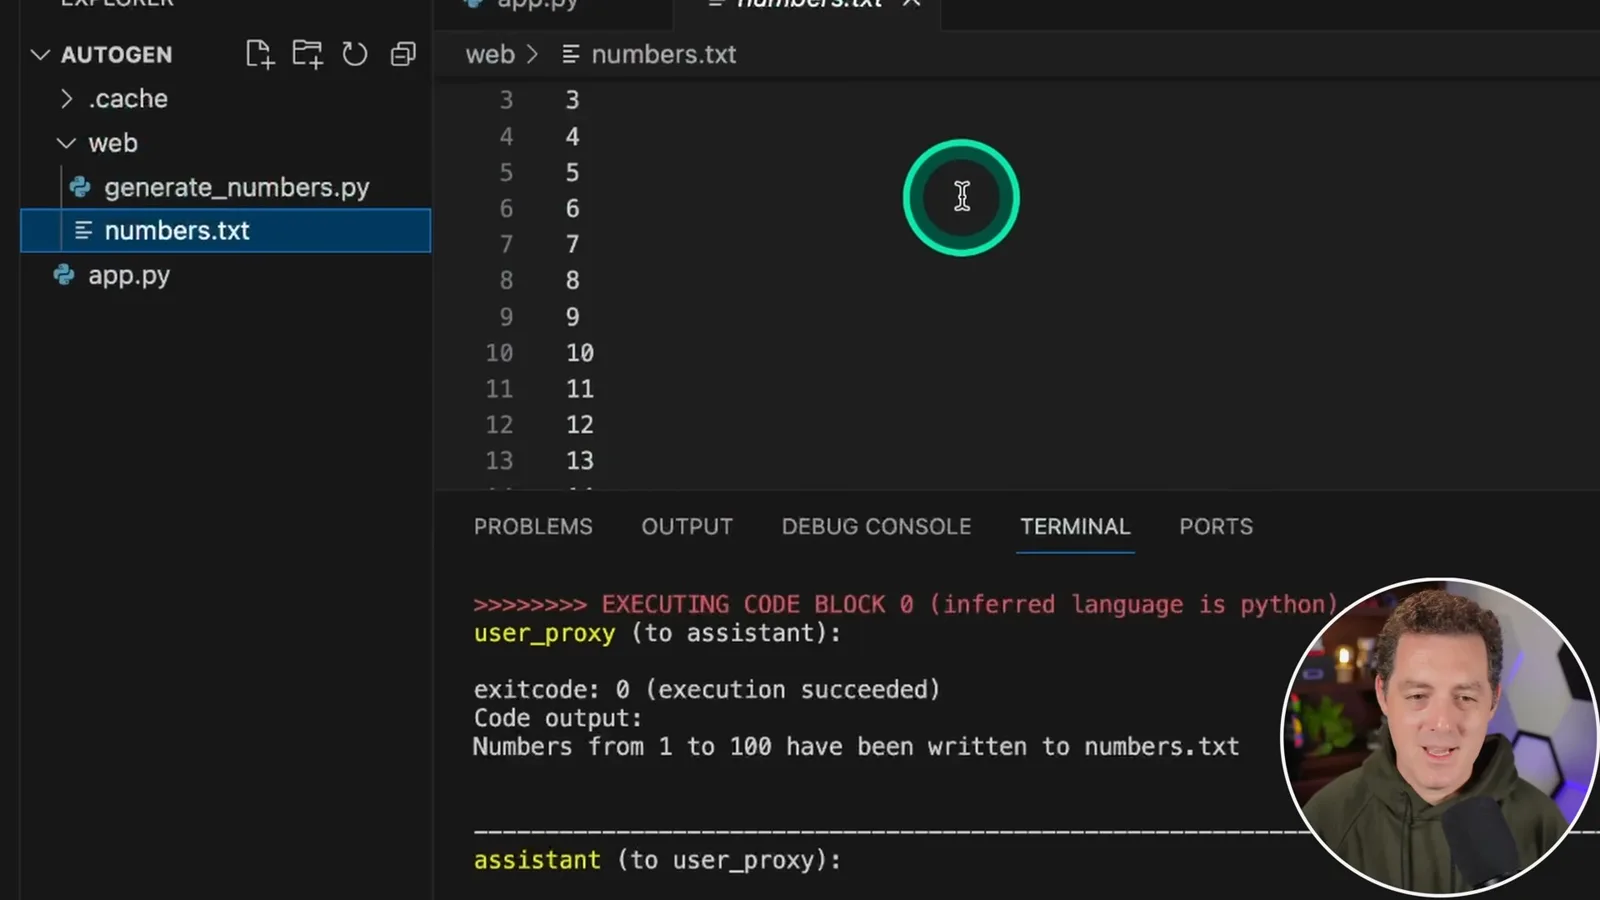Image resolution: width=1600 pixels, height=900 pixels.
Task: Open the DEBUG CONSOLE tab
Action: pos(876,526)
